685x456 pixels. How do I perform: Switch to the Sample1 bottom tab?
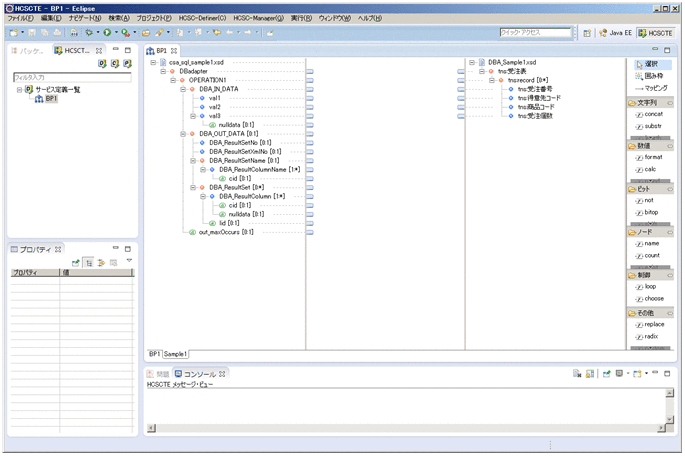(x=176, y=354)
